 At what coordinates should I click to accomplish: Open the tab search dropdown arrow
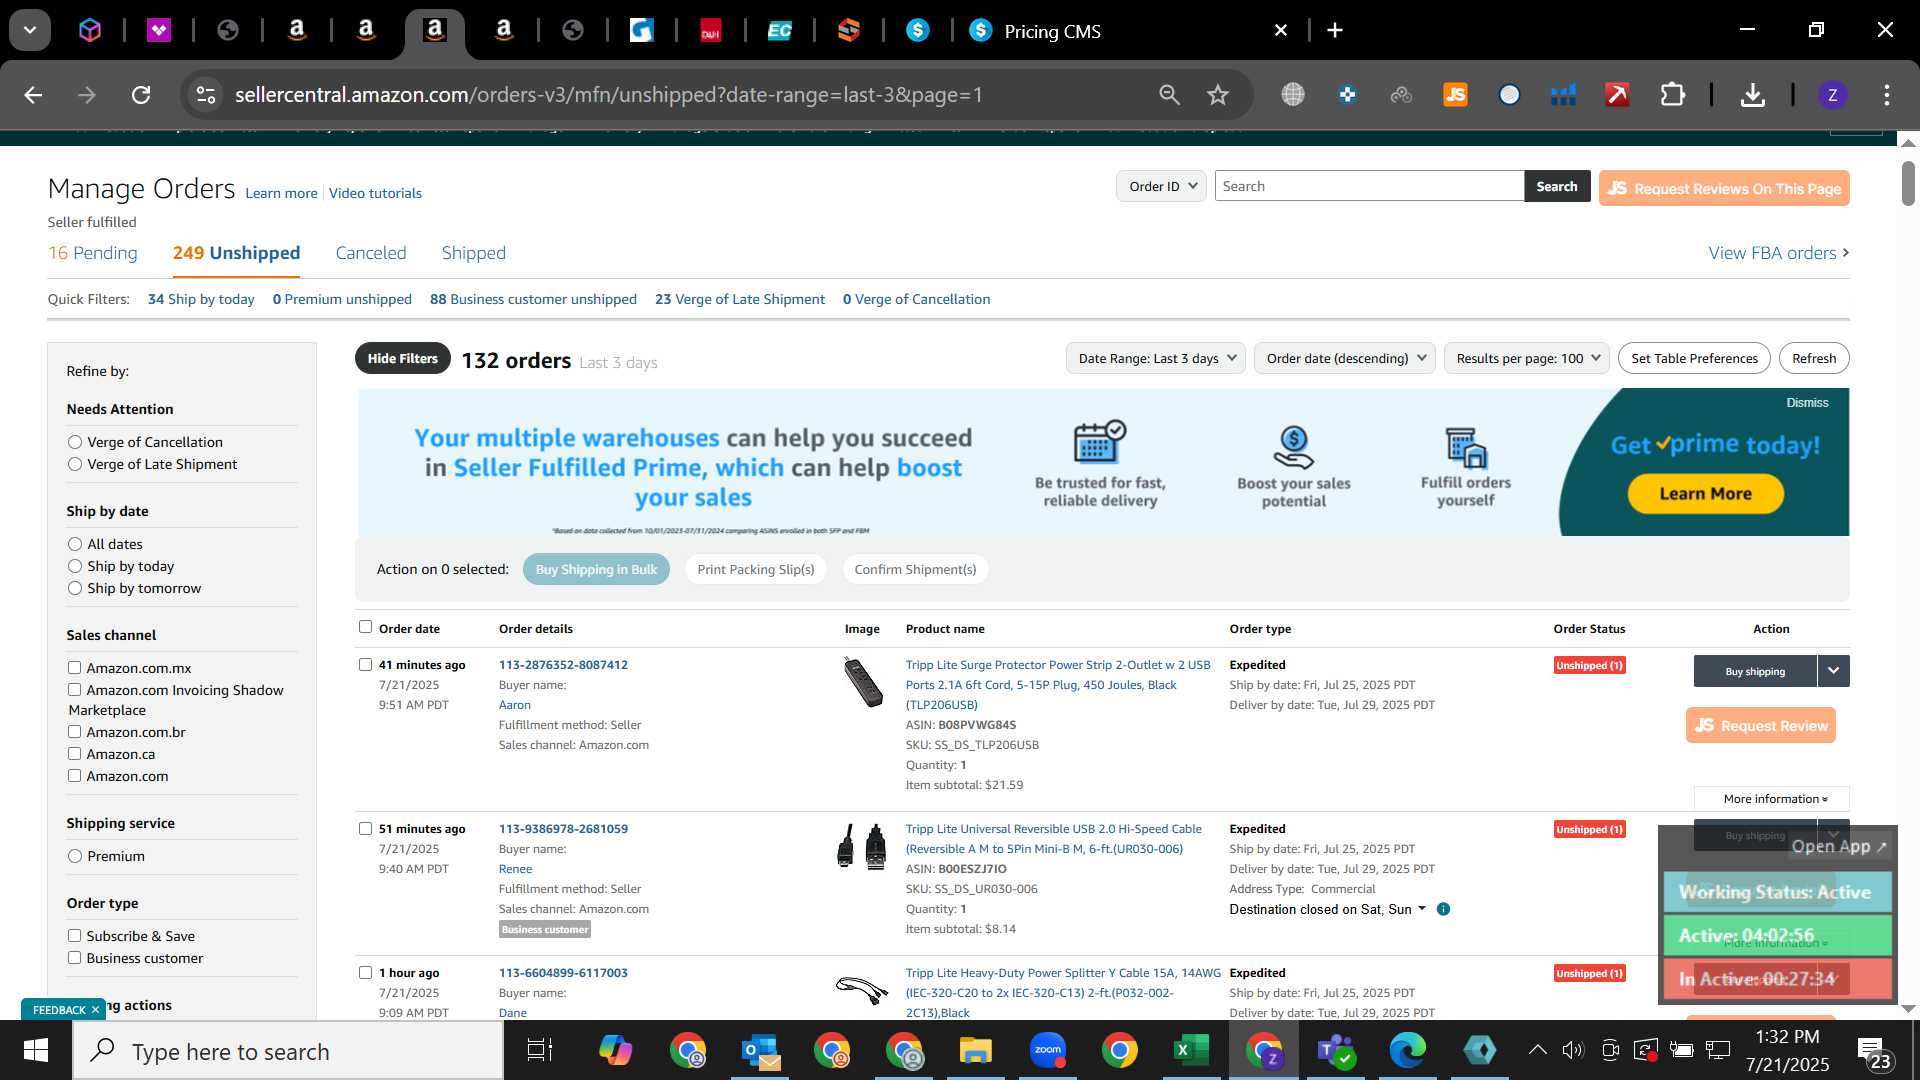[30, 31]
